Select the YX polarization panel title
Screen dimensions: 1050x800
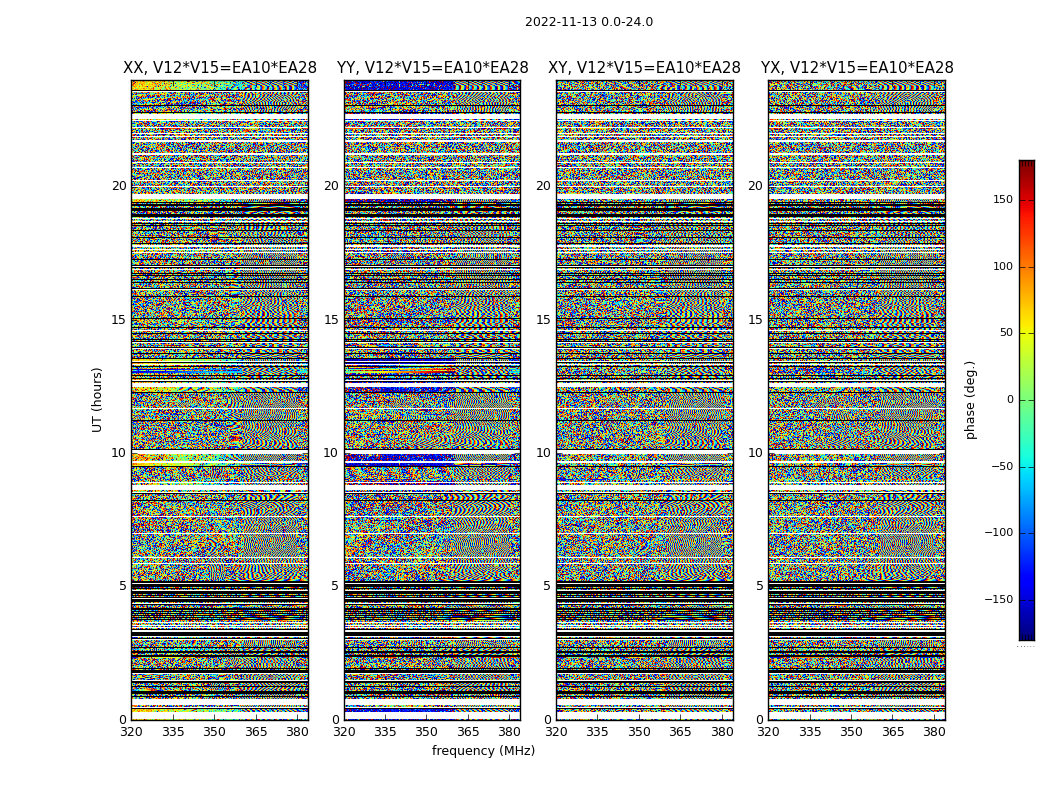coord(857,68)
